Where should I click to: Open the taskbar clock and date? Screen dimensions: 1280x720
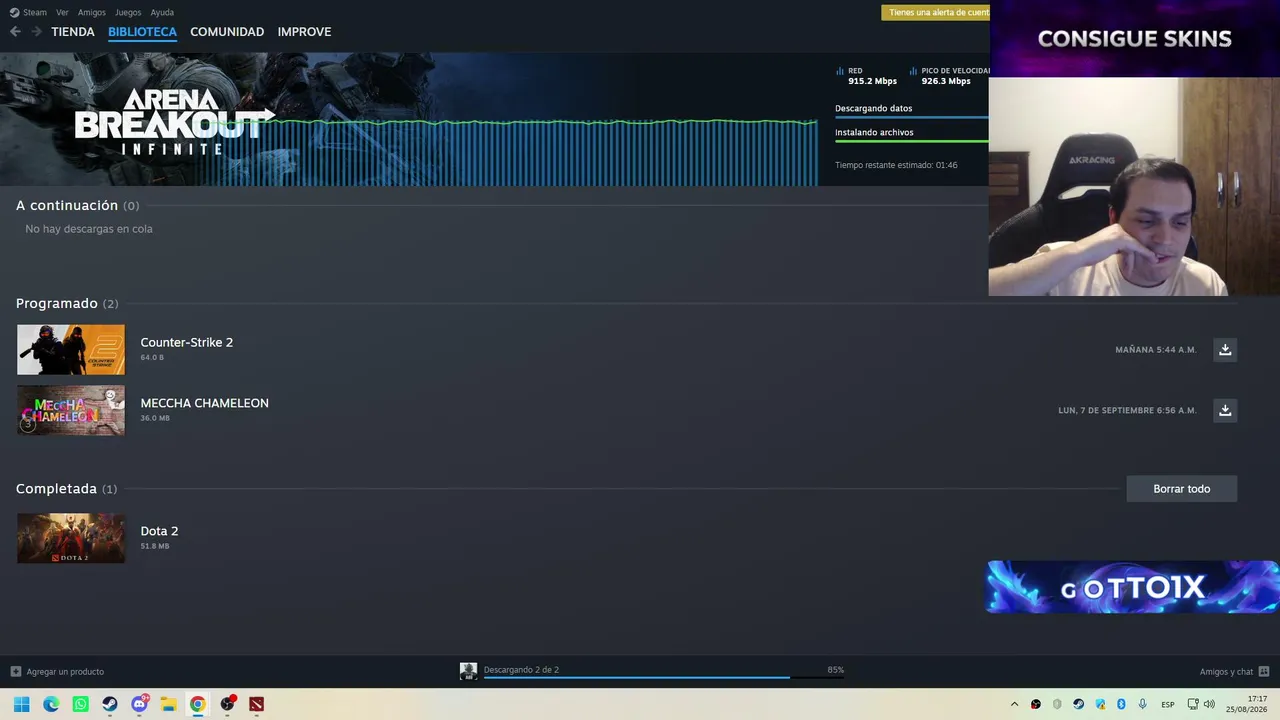(x=1248, y=704)
